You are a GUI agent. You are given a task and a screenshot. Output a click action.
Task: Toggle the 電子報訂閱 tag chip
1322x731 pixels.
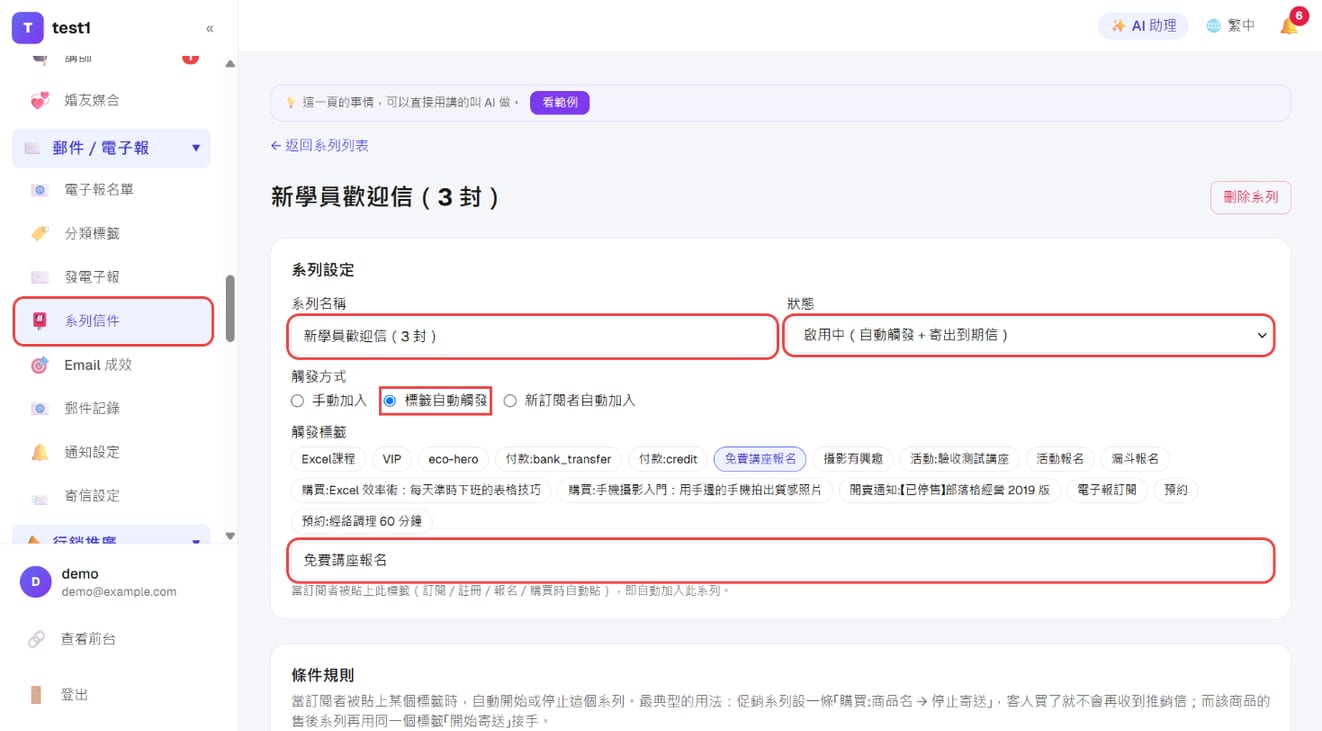click(x=1107, y=490)
